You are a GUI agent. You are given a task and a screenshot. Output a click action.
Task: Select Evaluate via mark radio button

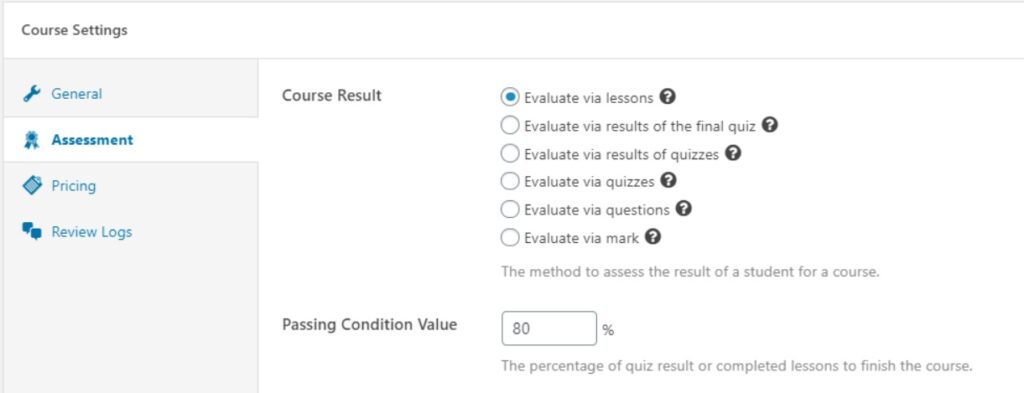(509, 238)
